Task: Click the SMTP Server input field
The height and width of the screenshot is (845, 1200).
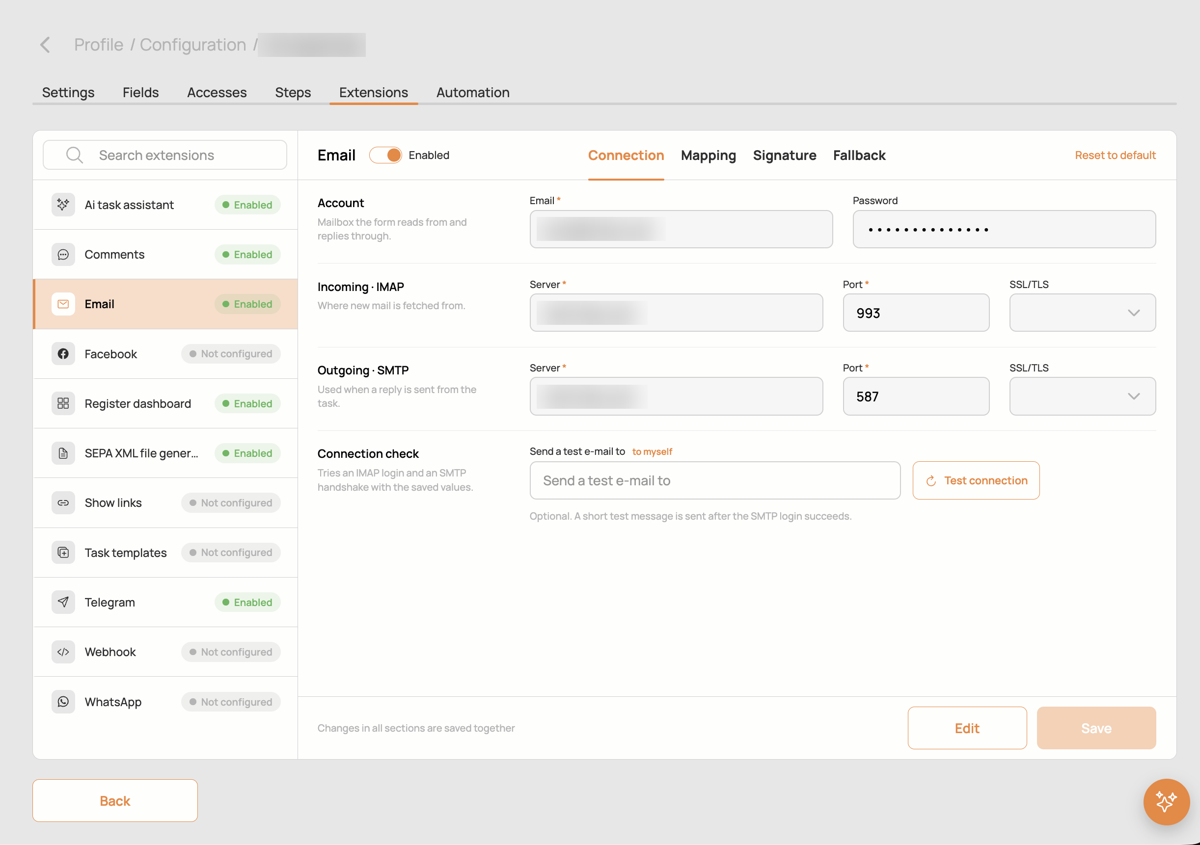Action: (x=676, y=397)
